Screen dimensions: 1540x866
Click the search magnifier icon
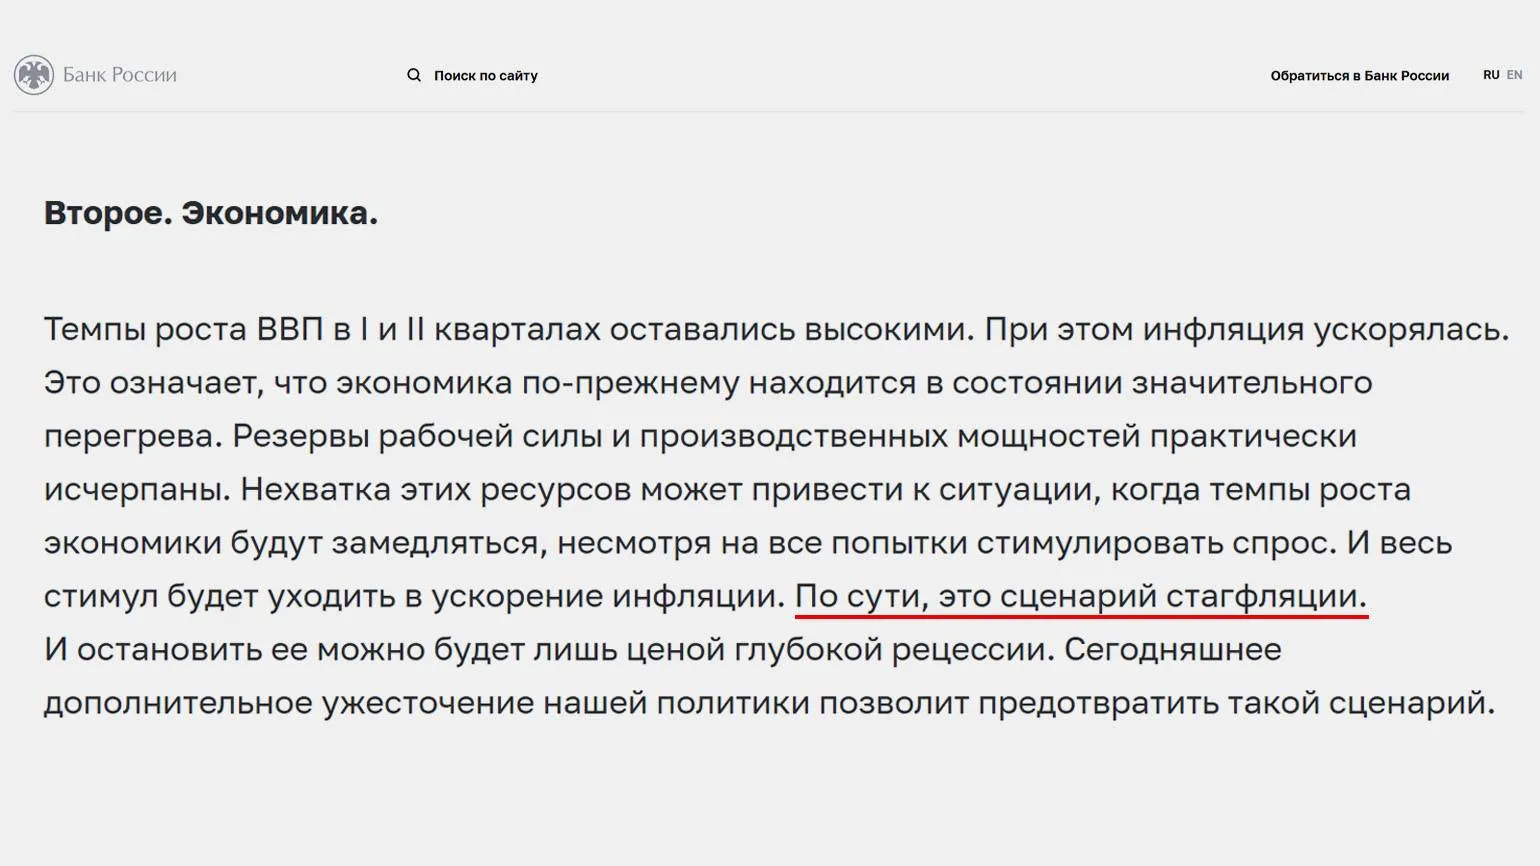414,75
